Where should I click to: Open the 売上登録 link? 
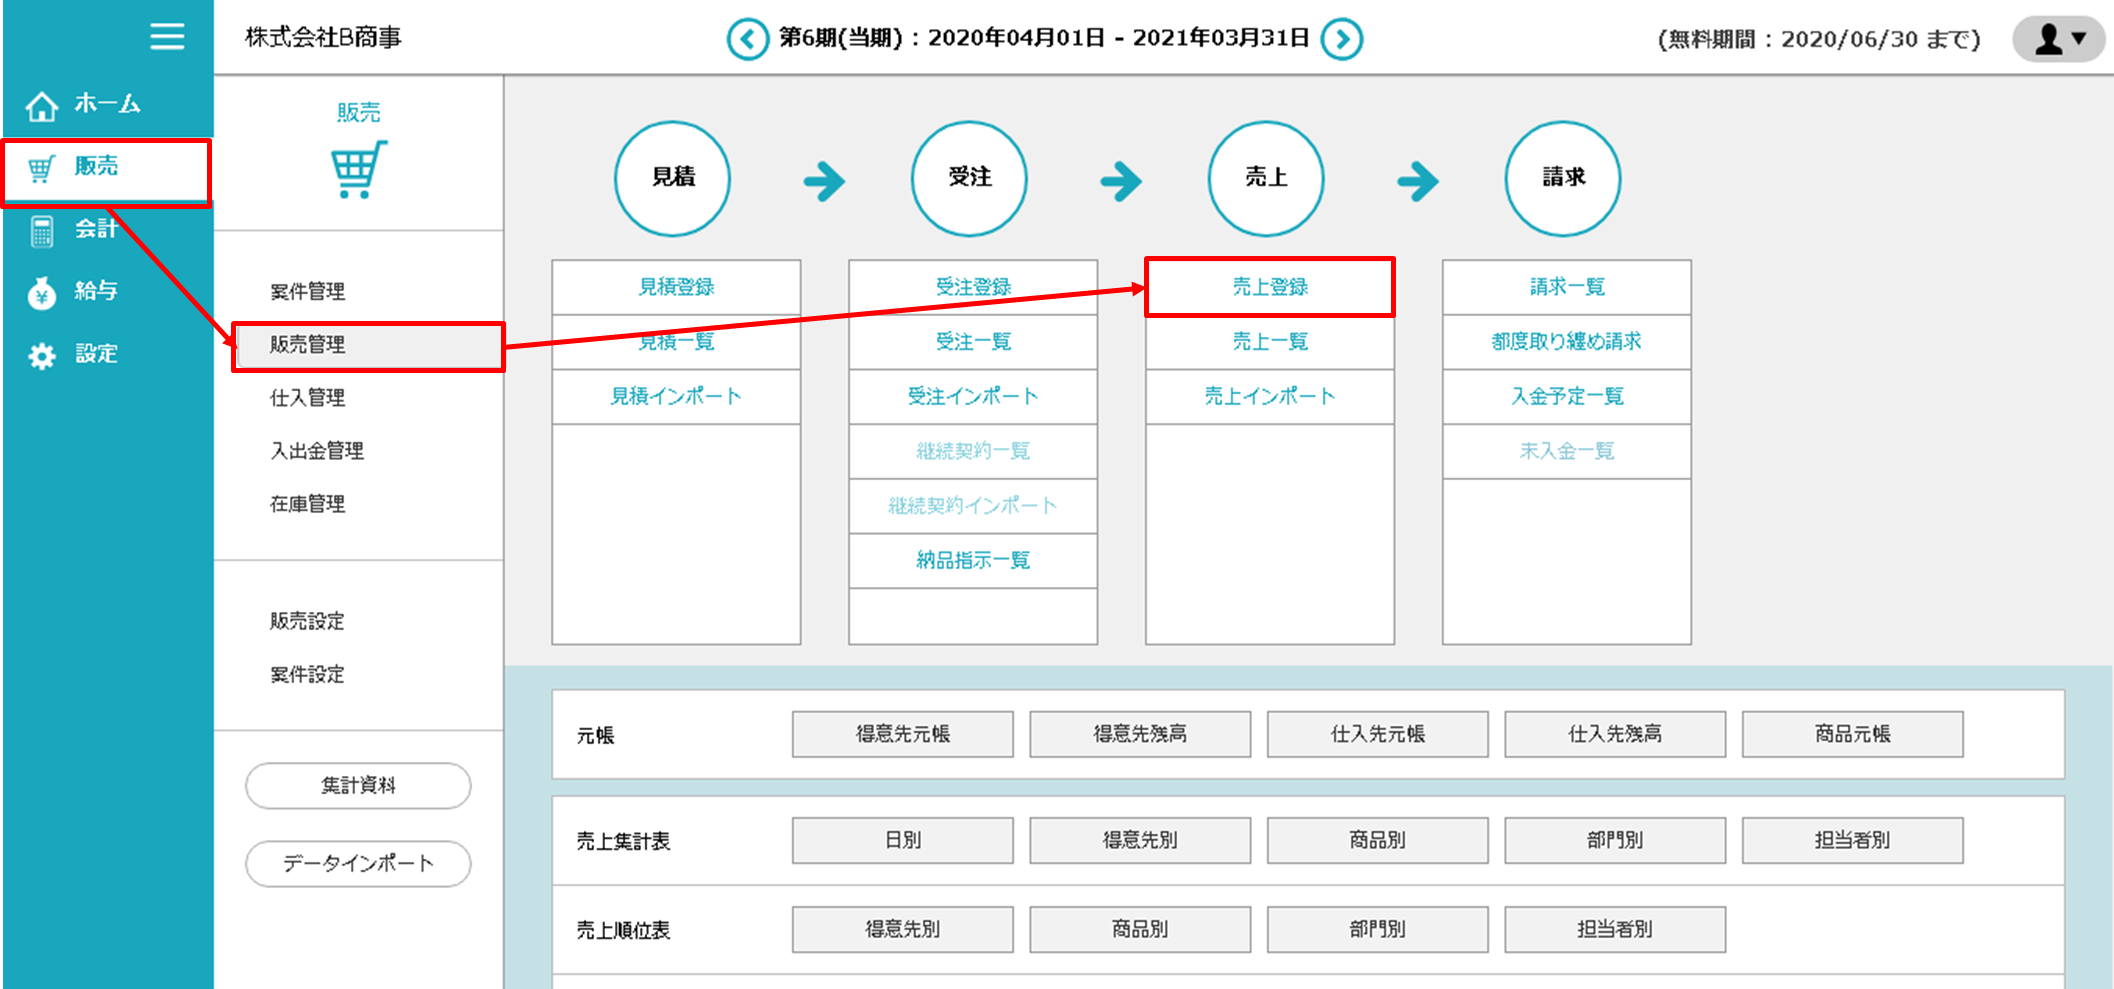pos(1269,287)
